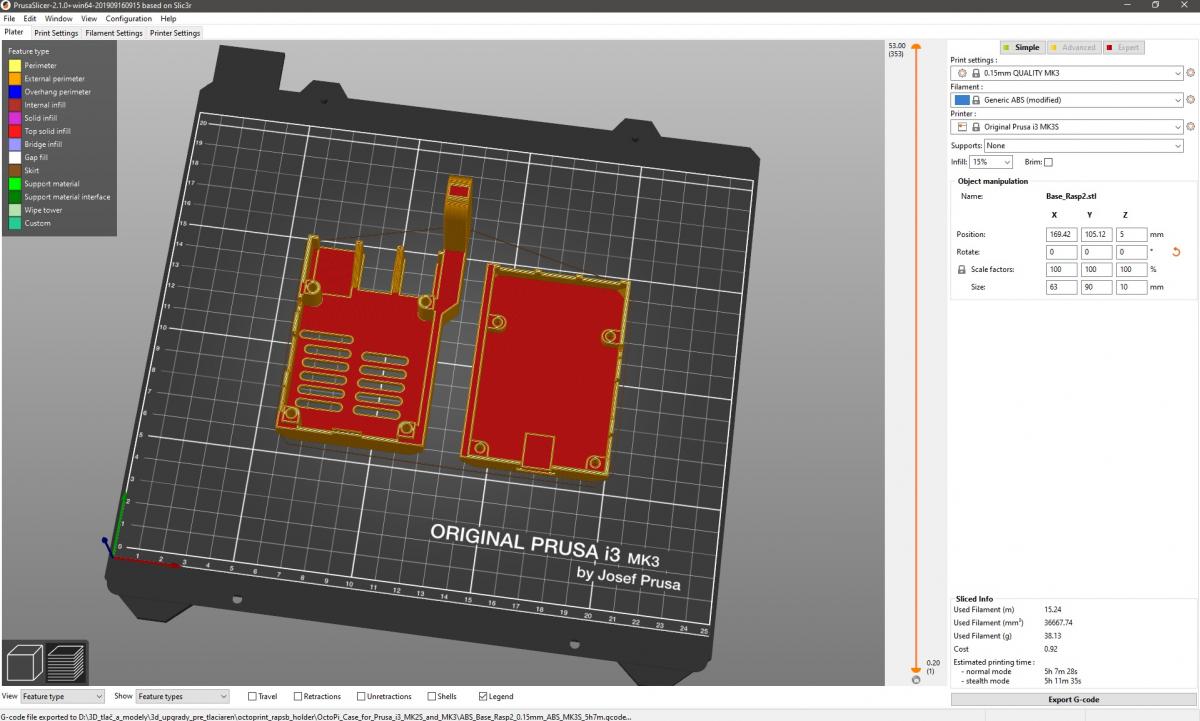Click the printer icon in Printer preset dropdown
1200x721 pixels.
point(962,127)
